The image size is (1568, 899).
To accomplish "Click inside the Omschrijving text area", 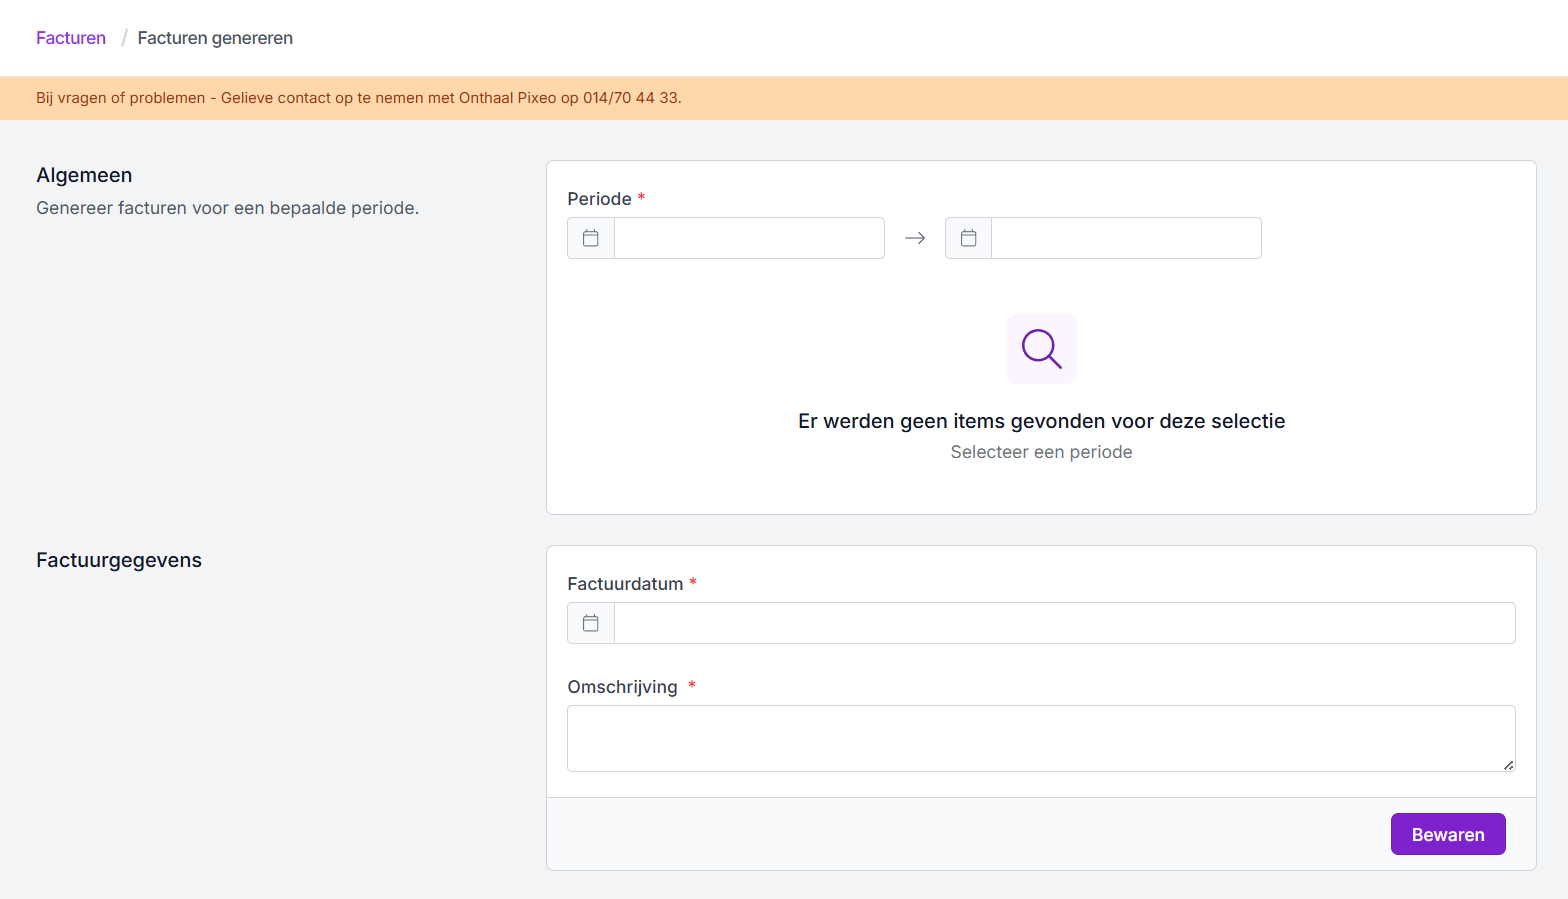I will [1040, 738].
